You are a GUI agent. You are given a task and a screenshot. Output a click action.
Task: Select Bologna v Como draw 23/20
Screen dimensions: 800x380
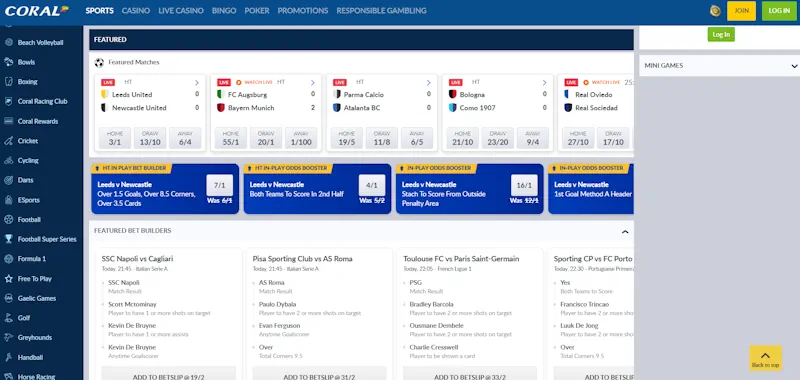pos(497,138)
